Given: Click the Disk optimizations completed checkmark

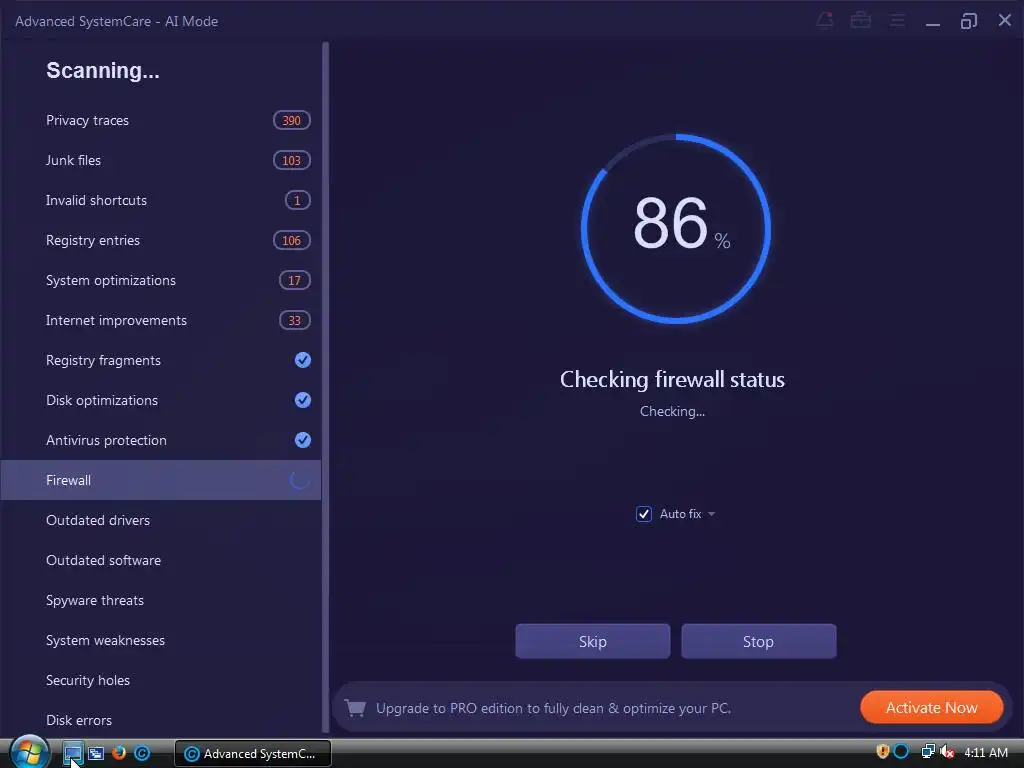Looking at the screenshot, I should (x=302, y=400).
